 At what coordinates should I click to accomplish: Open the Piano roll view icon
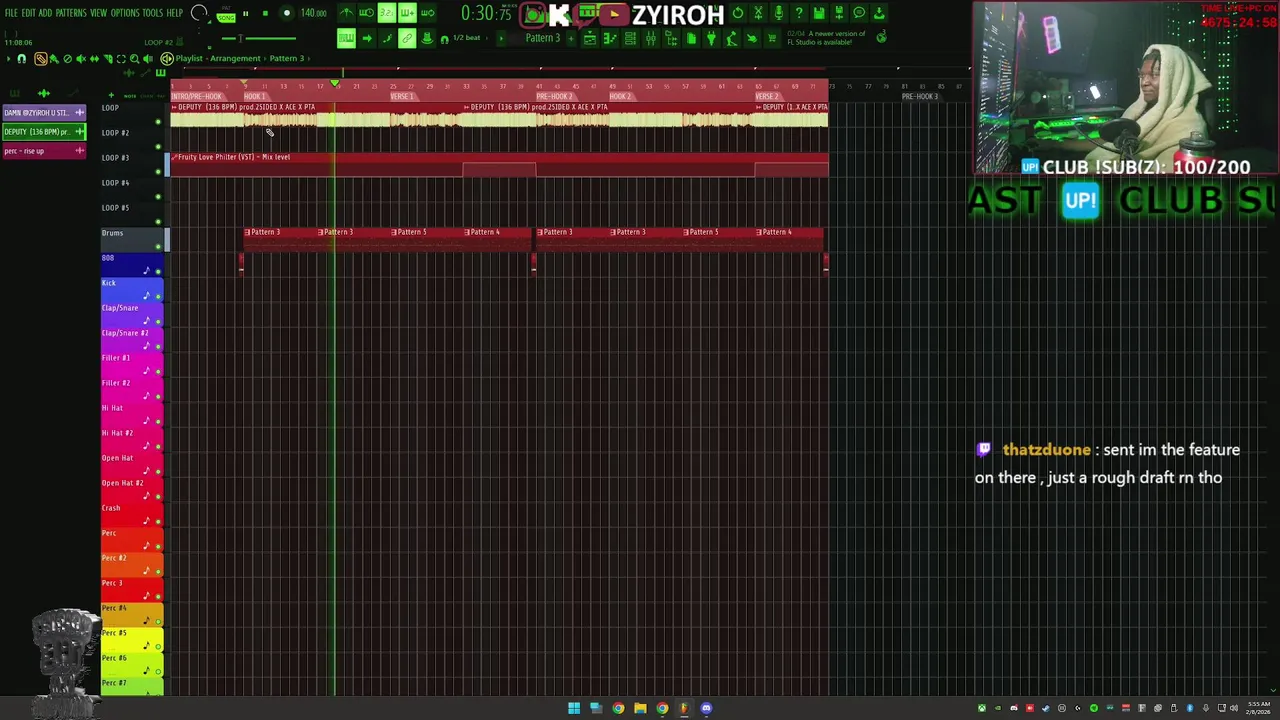click(x=609, y=38)
